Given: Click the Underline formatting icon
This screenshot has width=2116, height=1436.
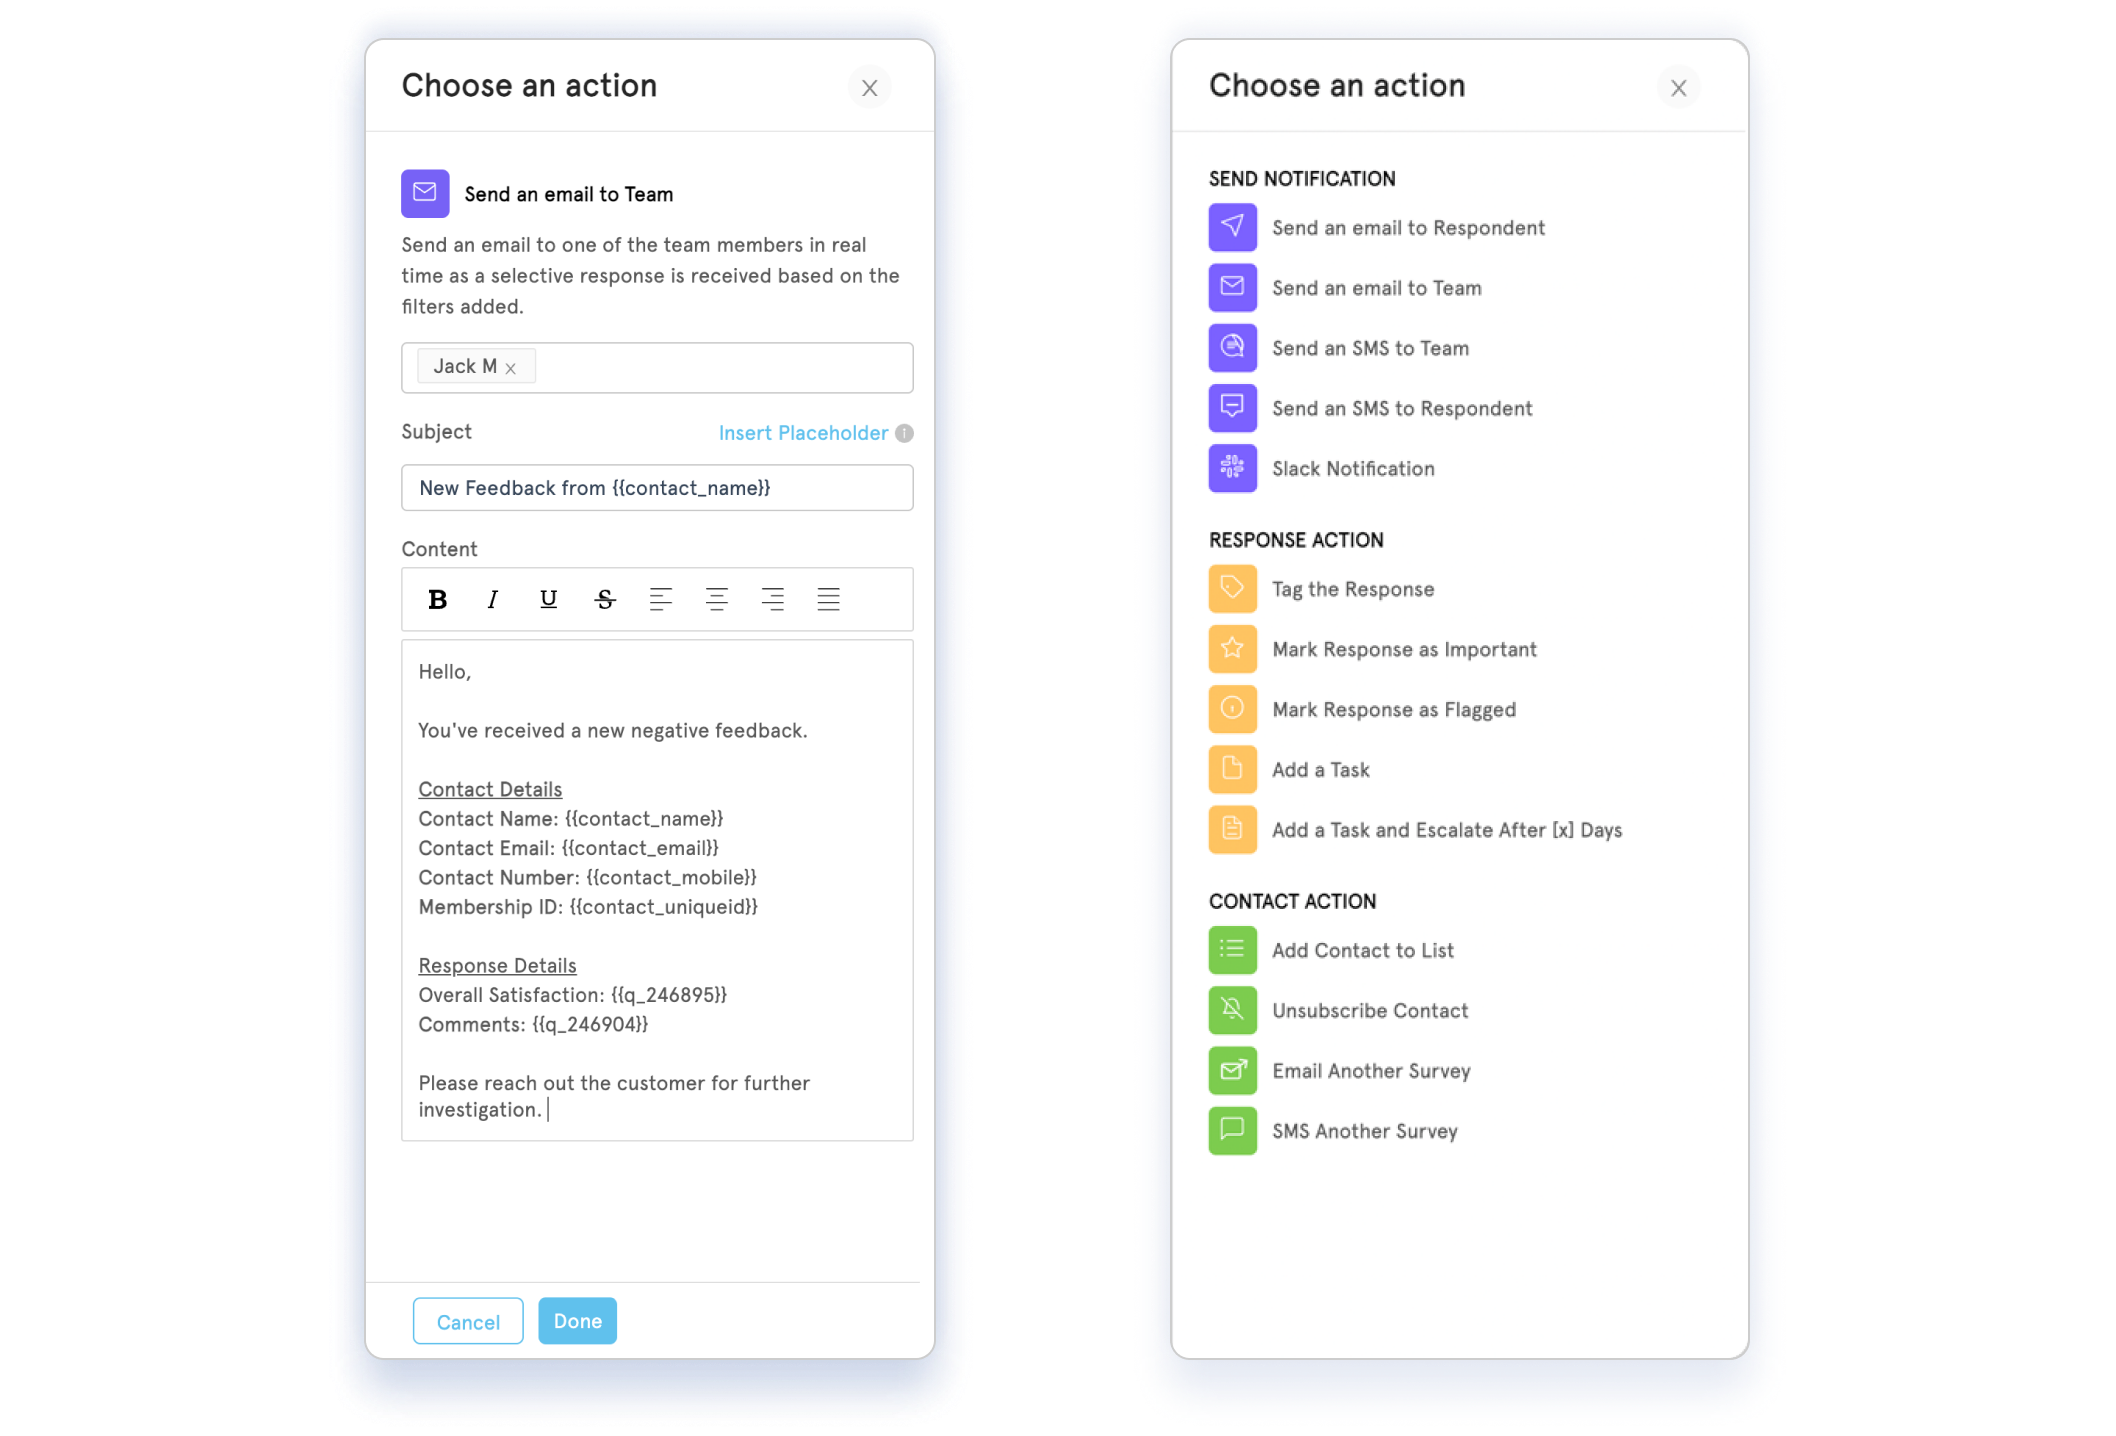Looking at the screenshot, I should (x=549, y=599).
